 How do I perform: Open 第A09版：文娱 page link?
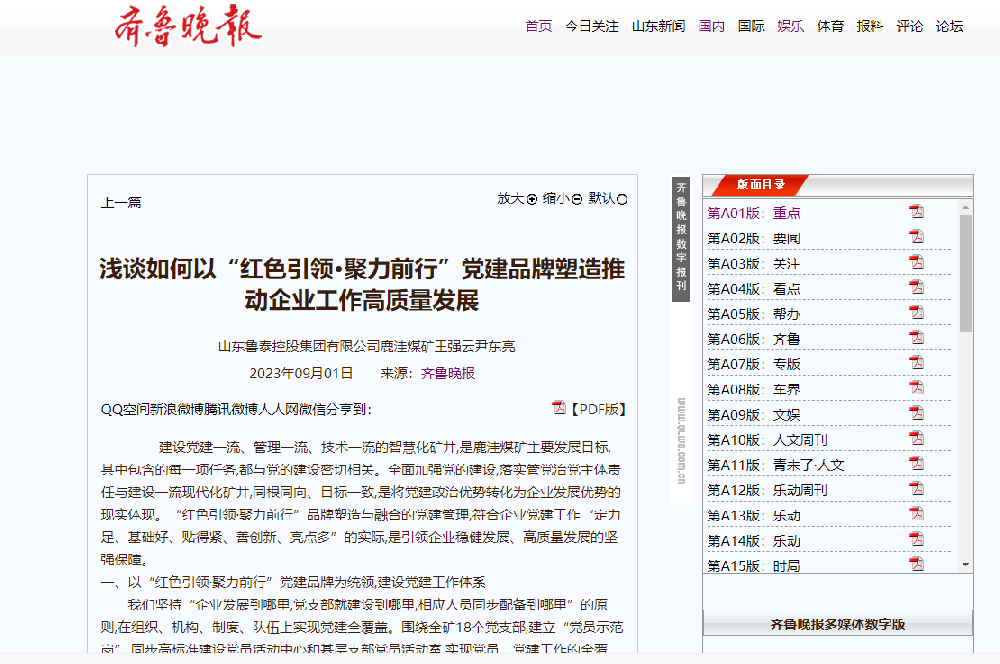coord(754,415)
